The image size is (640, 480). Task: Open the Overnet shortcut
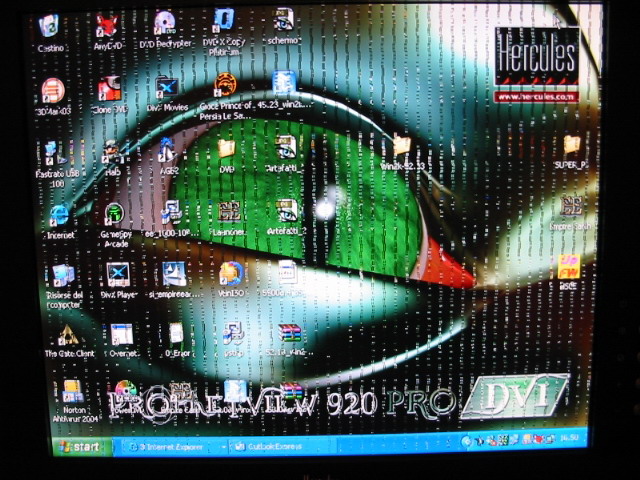tap(121, 335)
